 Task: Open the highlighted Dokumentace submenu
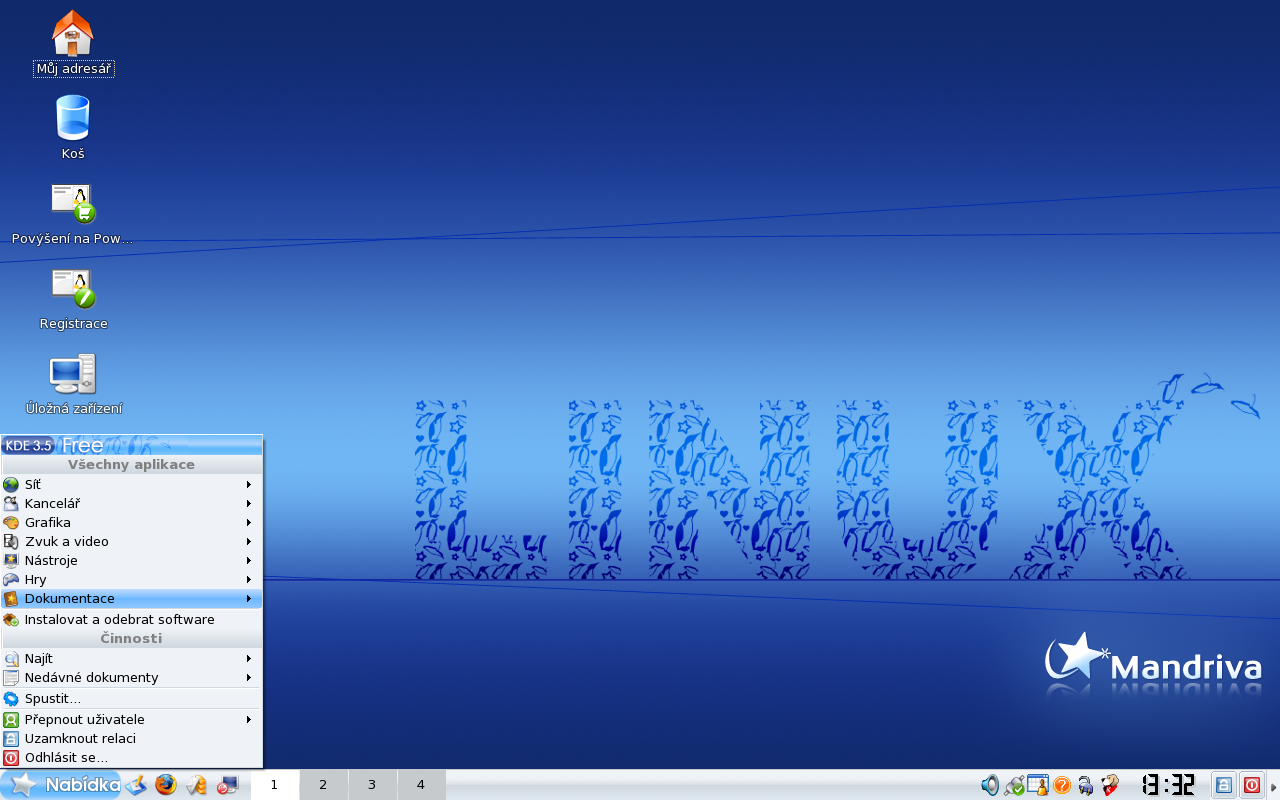[x=131, y=598]
